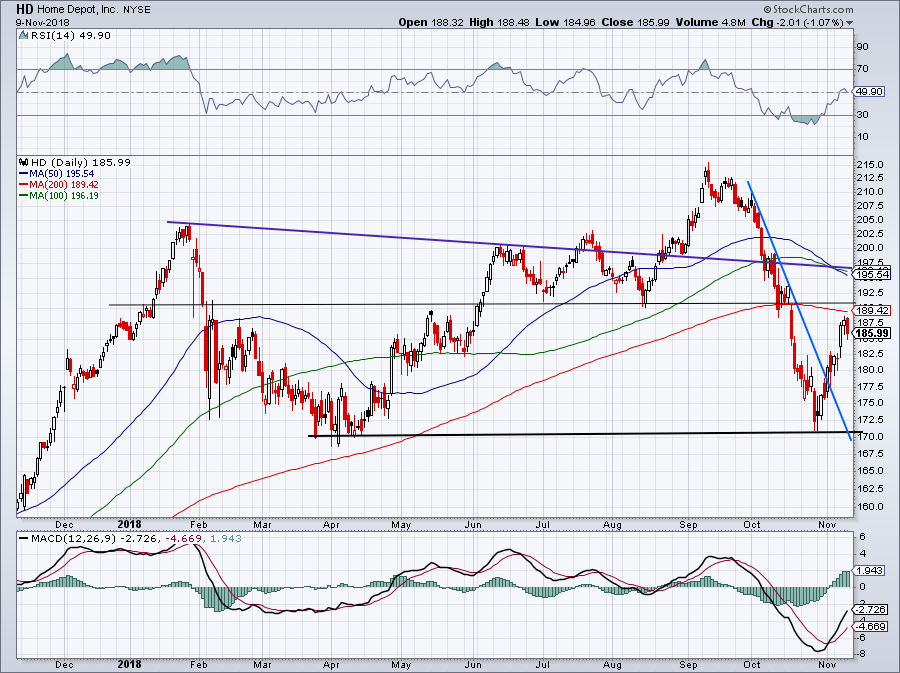
Task: Click the 189.42 flag on price axis
Action: 872,310
